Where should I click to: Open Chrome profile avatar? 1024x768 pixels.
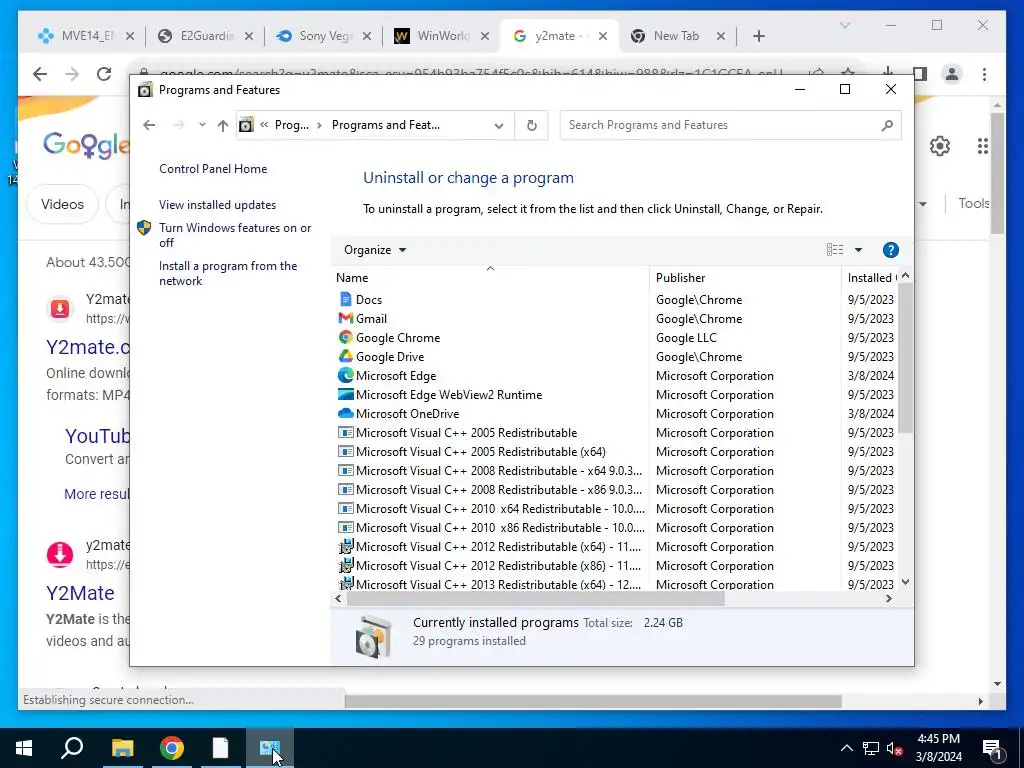coord(952,74)
